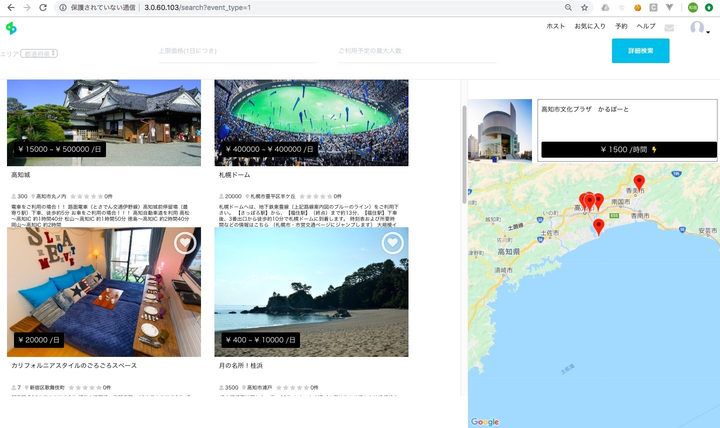Click the browser address bar URL
720x428 pixels.
pyautogui.click(x=197, y=7)
